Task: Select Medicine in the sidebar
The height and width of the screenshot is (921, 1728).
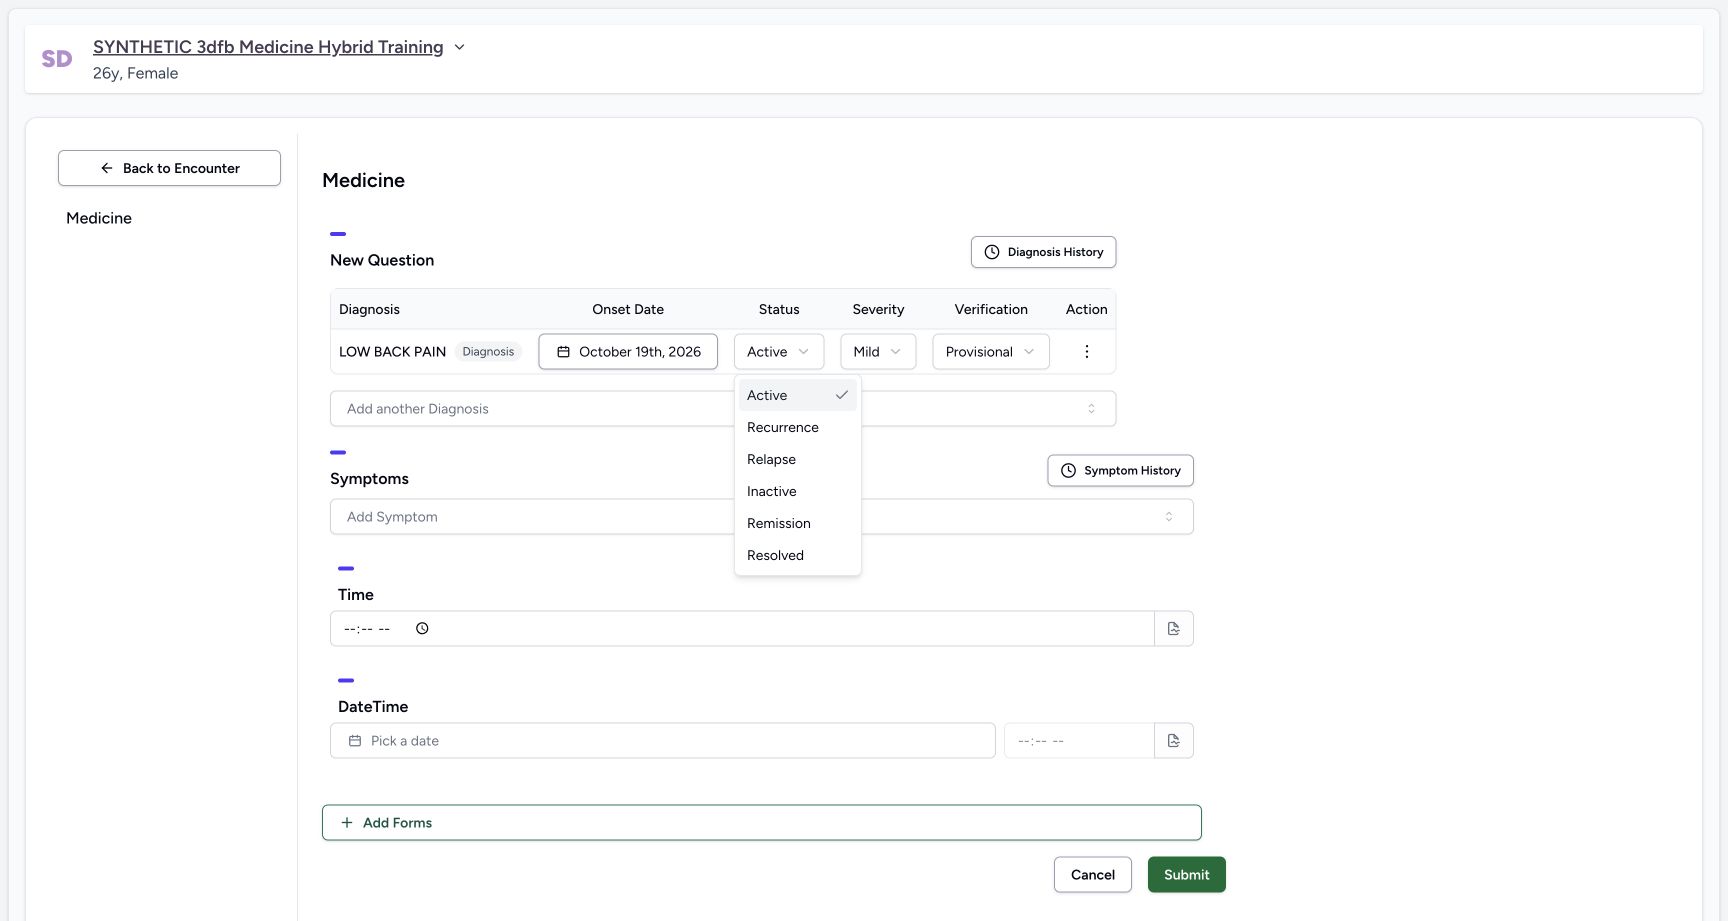Action: coord(99,218)
